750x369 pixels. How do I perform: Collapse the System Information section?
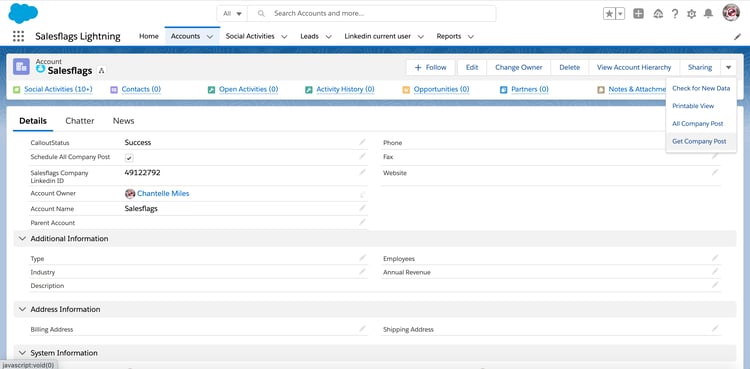click(x=22, y=353)
